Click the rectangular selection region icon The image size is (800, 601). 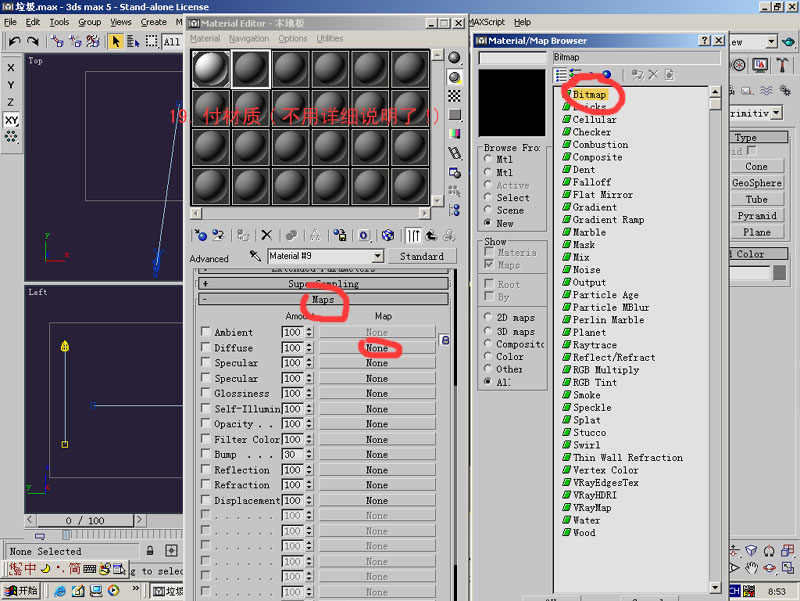click(152, 41)
